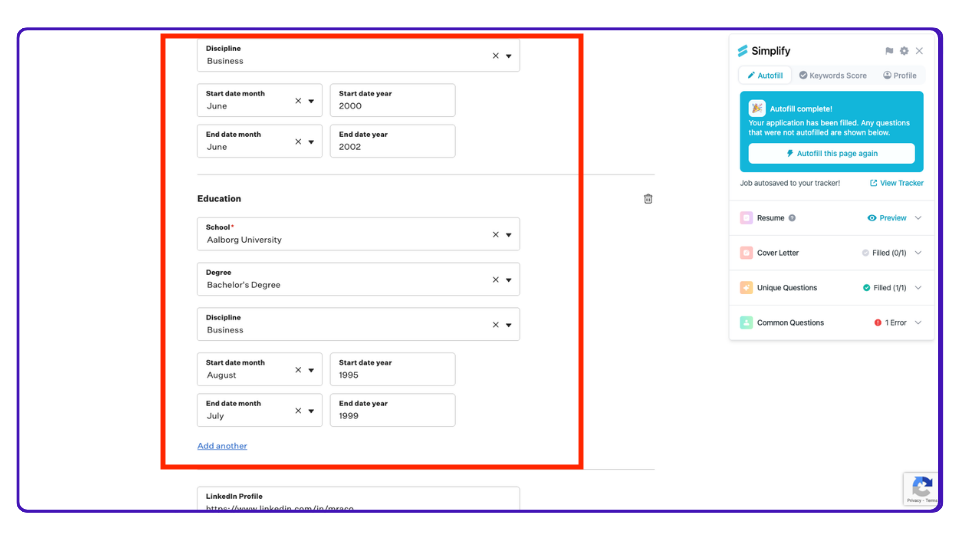
Task: Click the Cover Letter Filled (0/1) status
Action: click(x=884, y=253)
